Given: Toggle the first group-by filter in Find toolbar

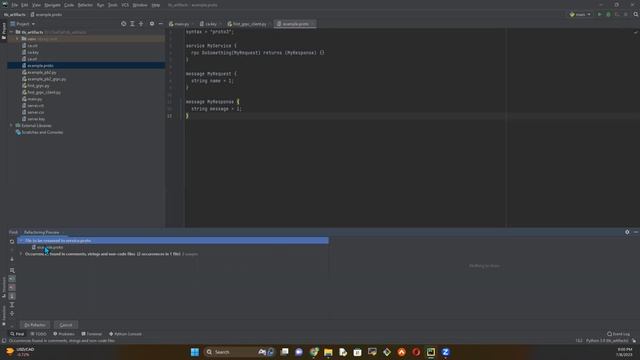Looking at the screenshot, I should (12, 279).
